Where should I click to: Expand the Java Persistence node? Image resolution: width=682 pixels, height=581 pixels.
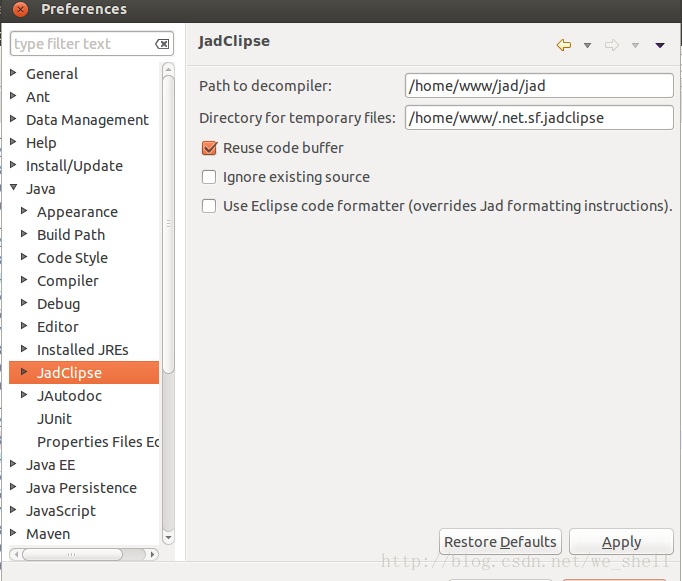[13, 487]
